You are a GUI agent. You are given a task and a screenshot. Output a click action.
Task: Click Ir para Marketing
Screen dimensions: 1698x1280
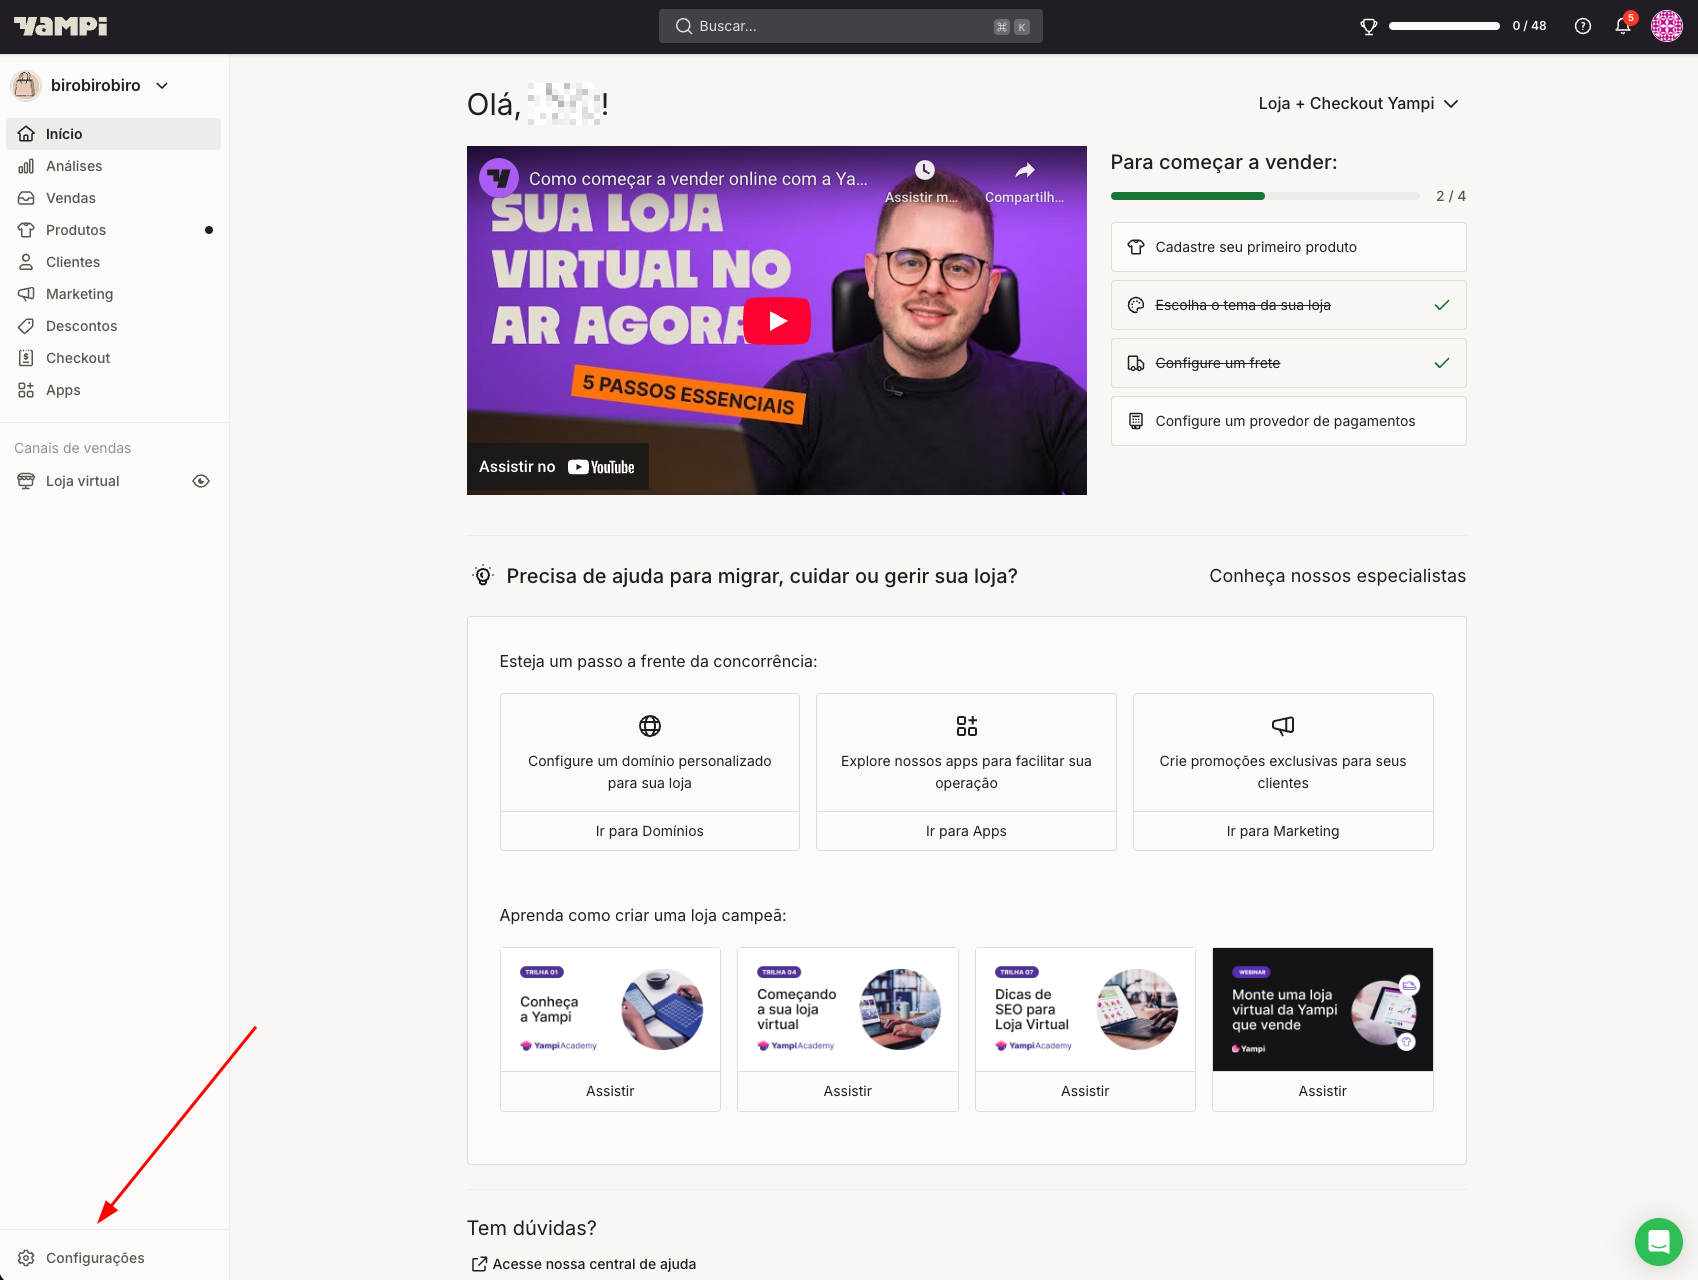coord(1283,831)
